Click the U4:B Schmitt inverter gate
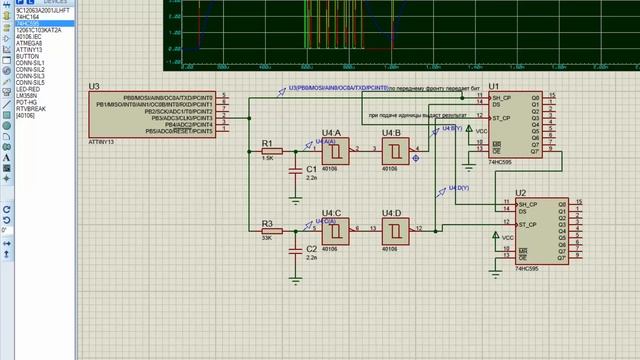This screenshot has width=640, height=360. 396,151
